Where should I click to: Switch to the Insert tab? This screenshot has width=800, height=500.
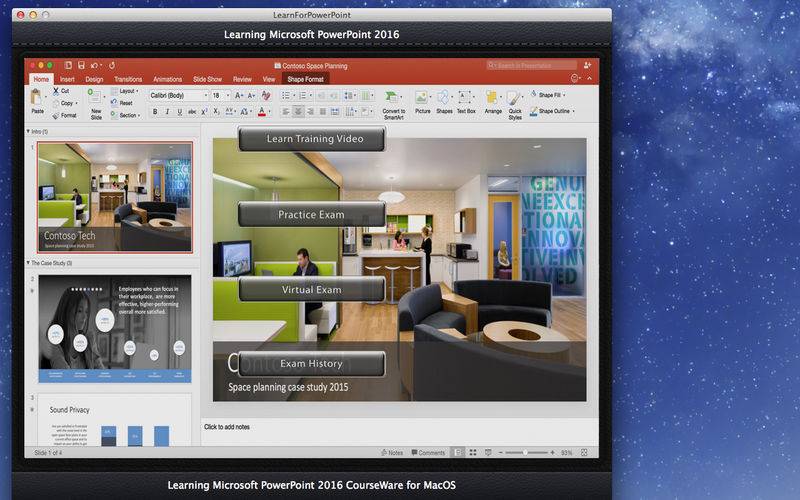pyautogui.click(x=67, y=79)
